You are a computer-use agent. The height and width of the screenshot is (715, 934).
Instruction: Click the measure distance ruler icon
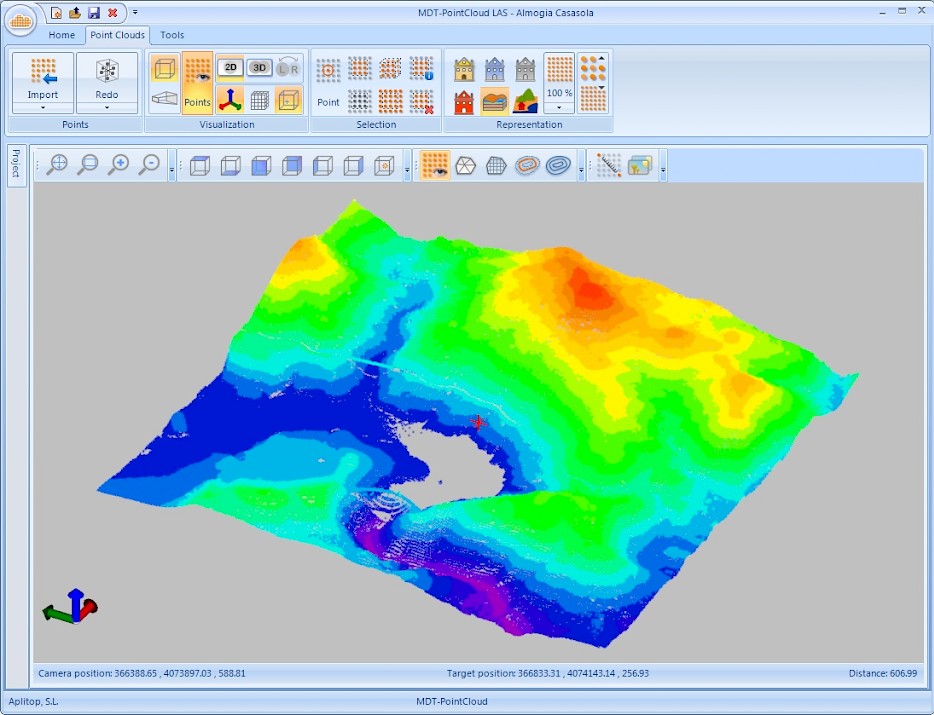609,165
